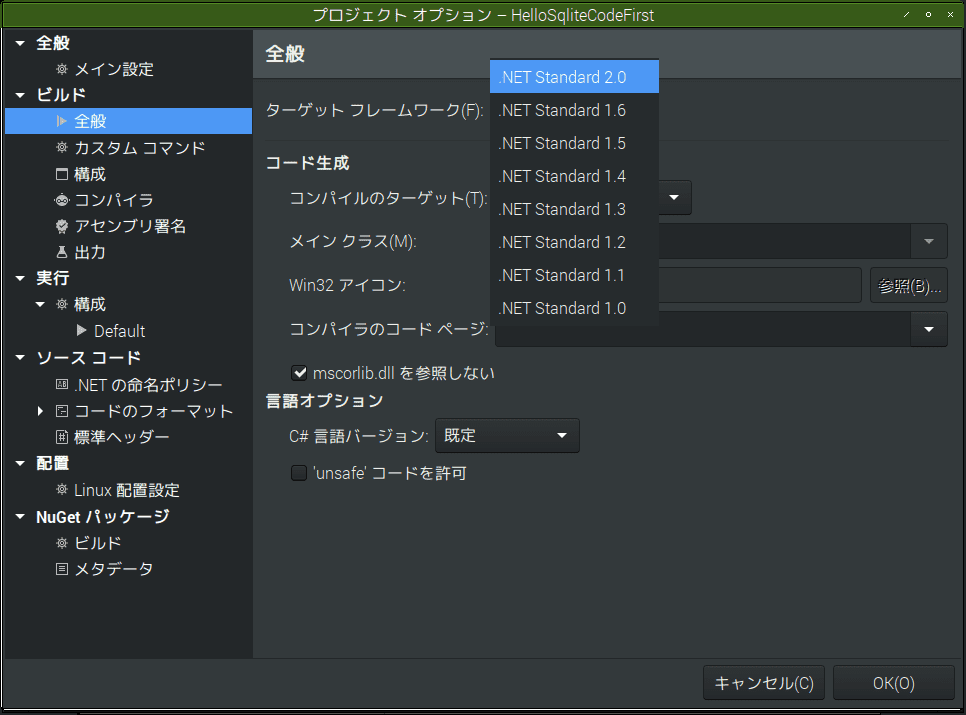
Task: Open the ビルド page under NuGet パッケージ
Action: point(98,543)
